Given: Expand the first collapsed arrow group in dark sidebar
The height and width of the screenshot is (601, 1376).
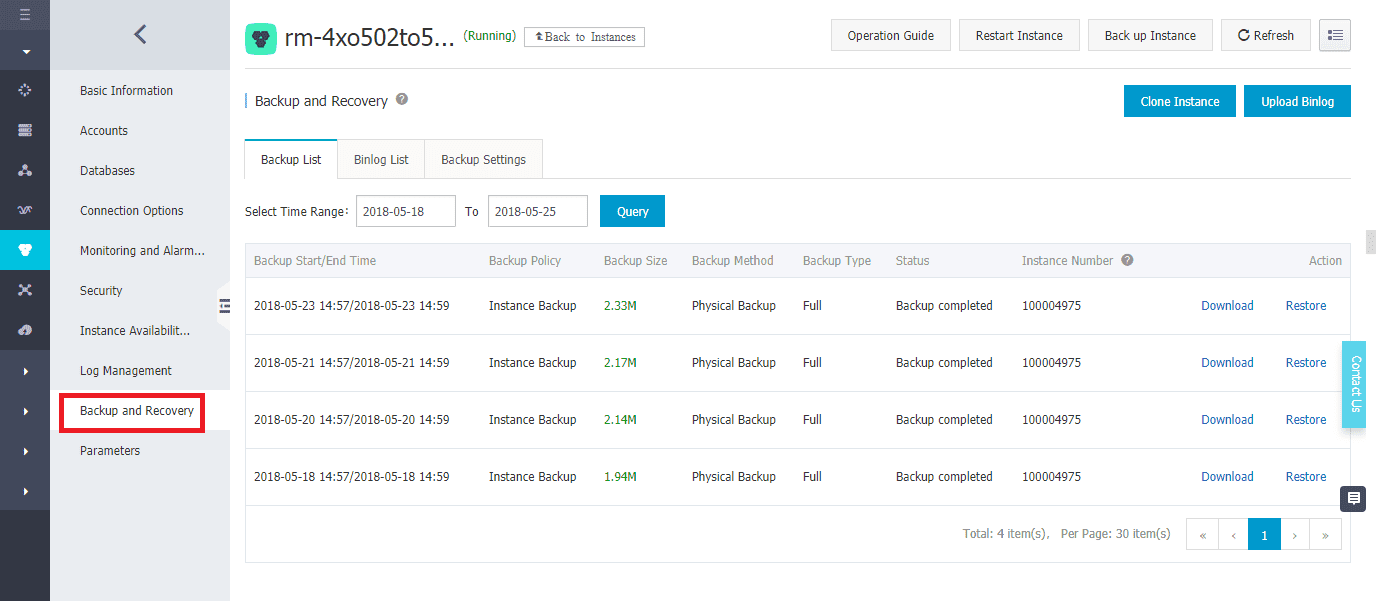Looking at the screenshot, I should (x=25, y=371).
